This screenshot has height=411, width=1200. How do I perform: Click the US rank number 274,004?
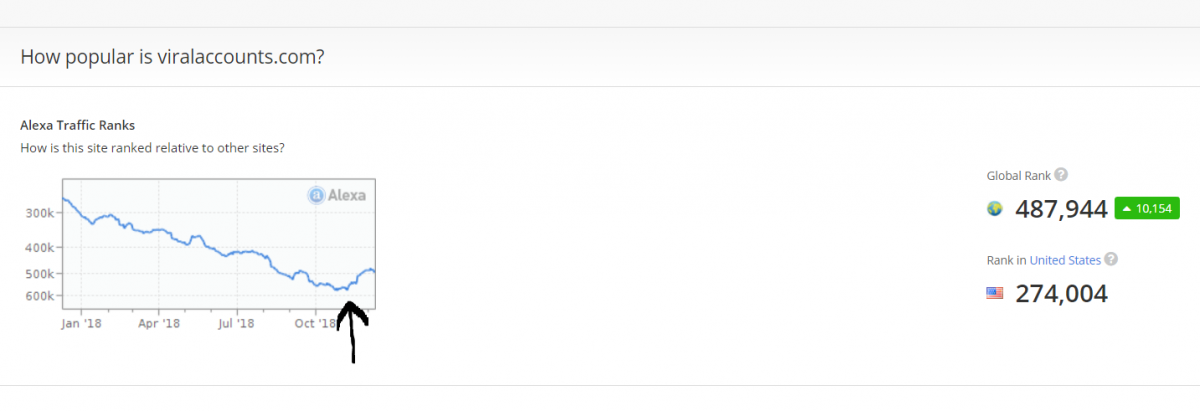pyautogui.click(x=1061, y=294)
